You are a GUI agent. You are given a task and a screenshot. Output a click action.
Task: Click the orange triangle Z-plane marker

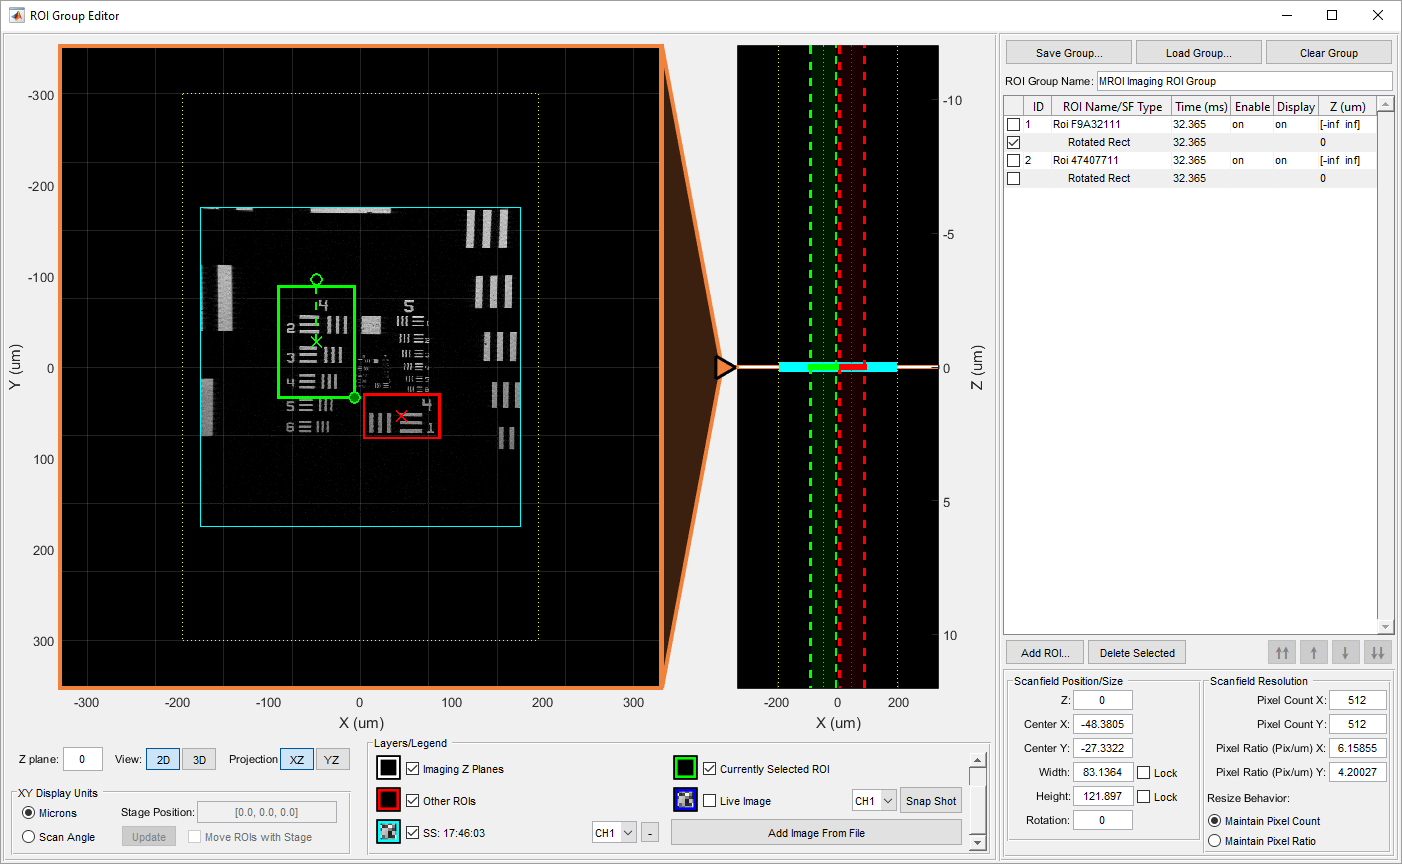tap(725, 368)
